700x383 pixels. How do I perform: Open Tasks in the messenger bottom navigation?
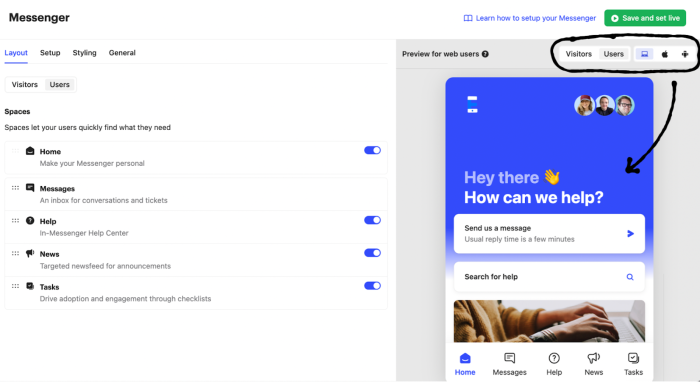(x=633, y=364)
